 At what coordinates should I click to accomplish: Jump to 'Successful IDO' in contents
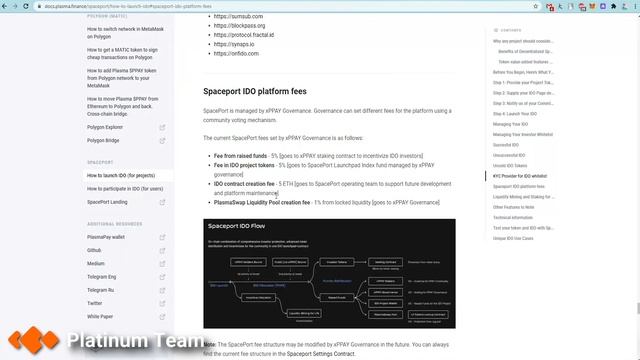(506, 145)
